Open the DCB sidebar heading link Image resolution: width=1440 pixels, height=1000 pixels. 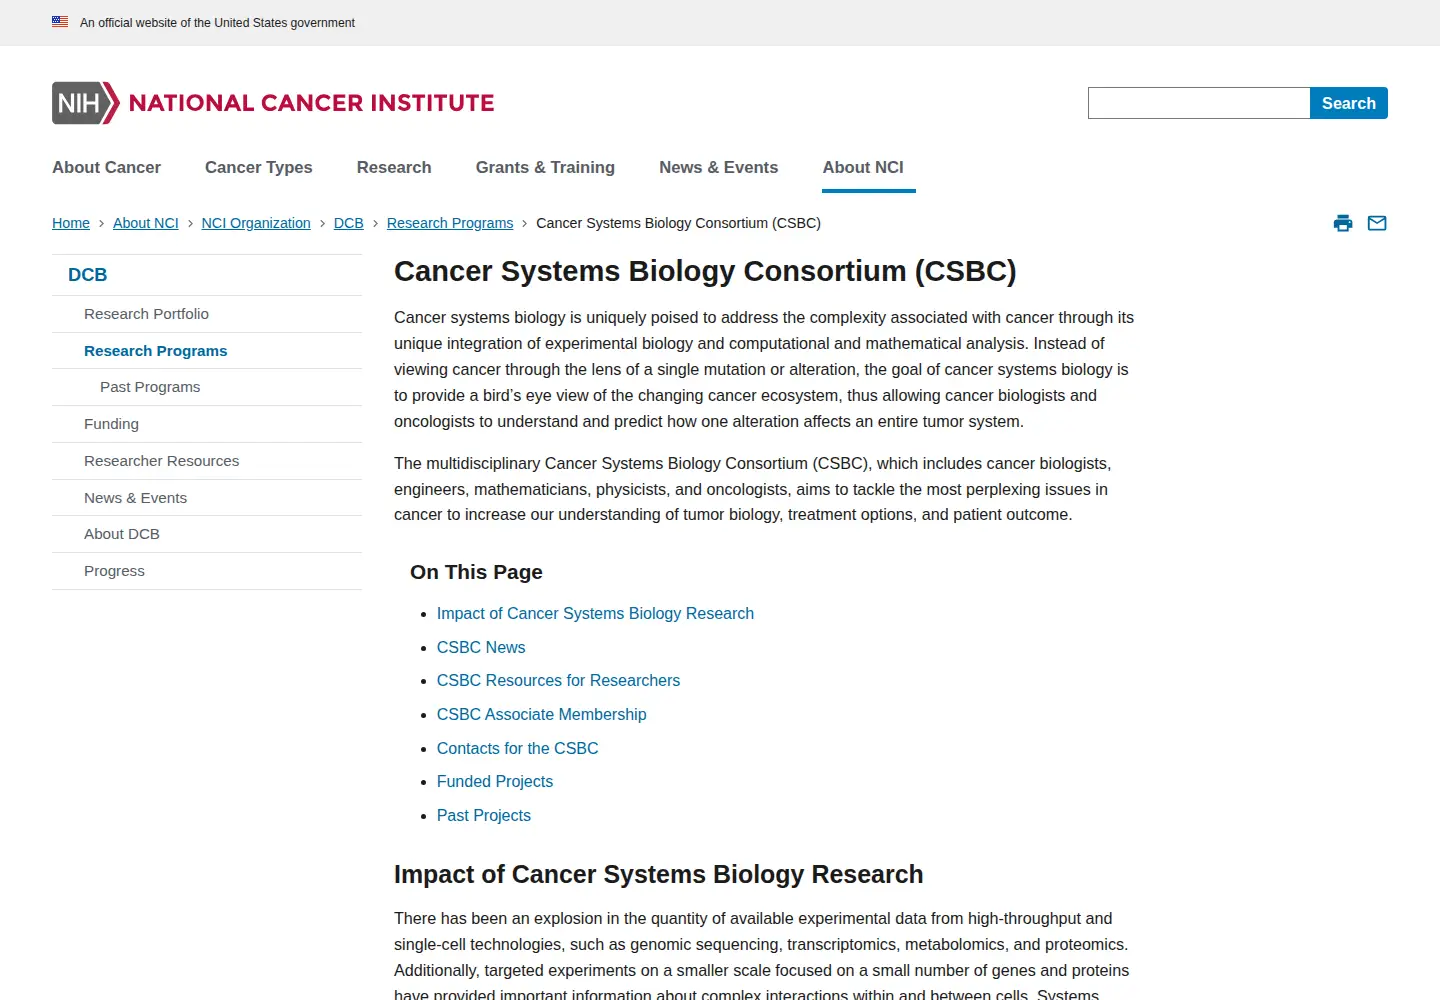[x=88, y=275]
